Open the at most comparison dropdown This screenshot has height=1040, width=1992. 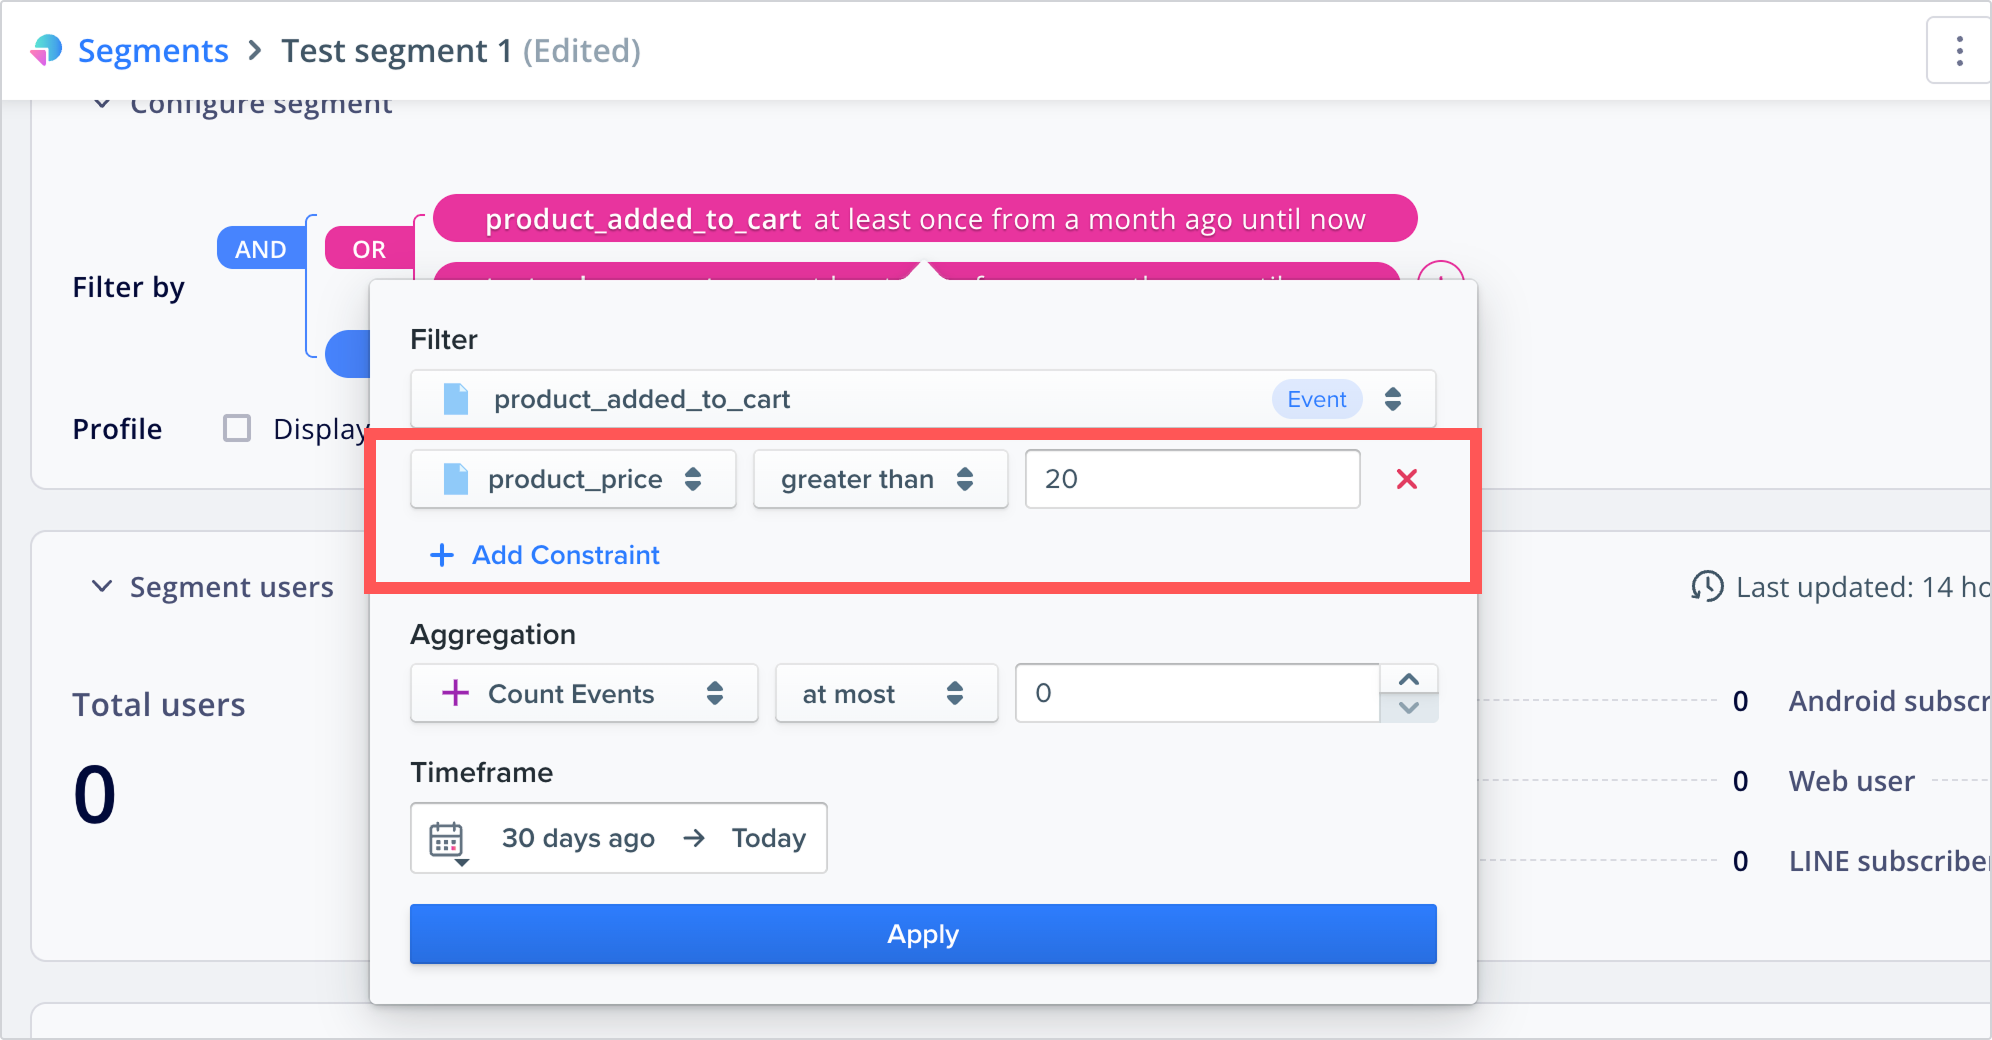[x=885, y=693]
